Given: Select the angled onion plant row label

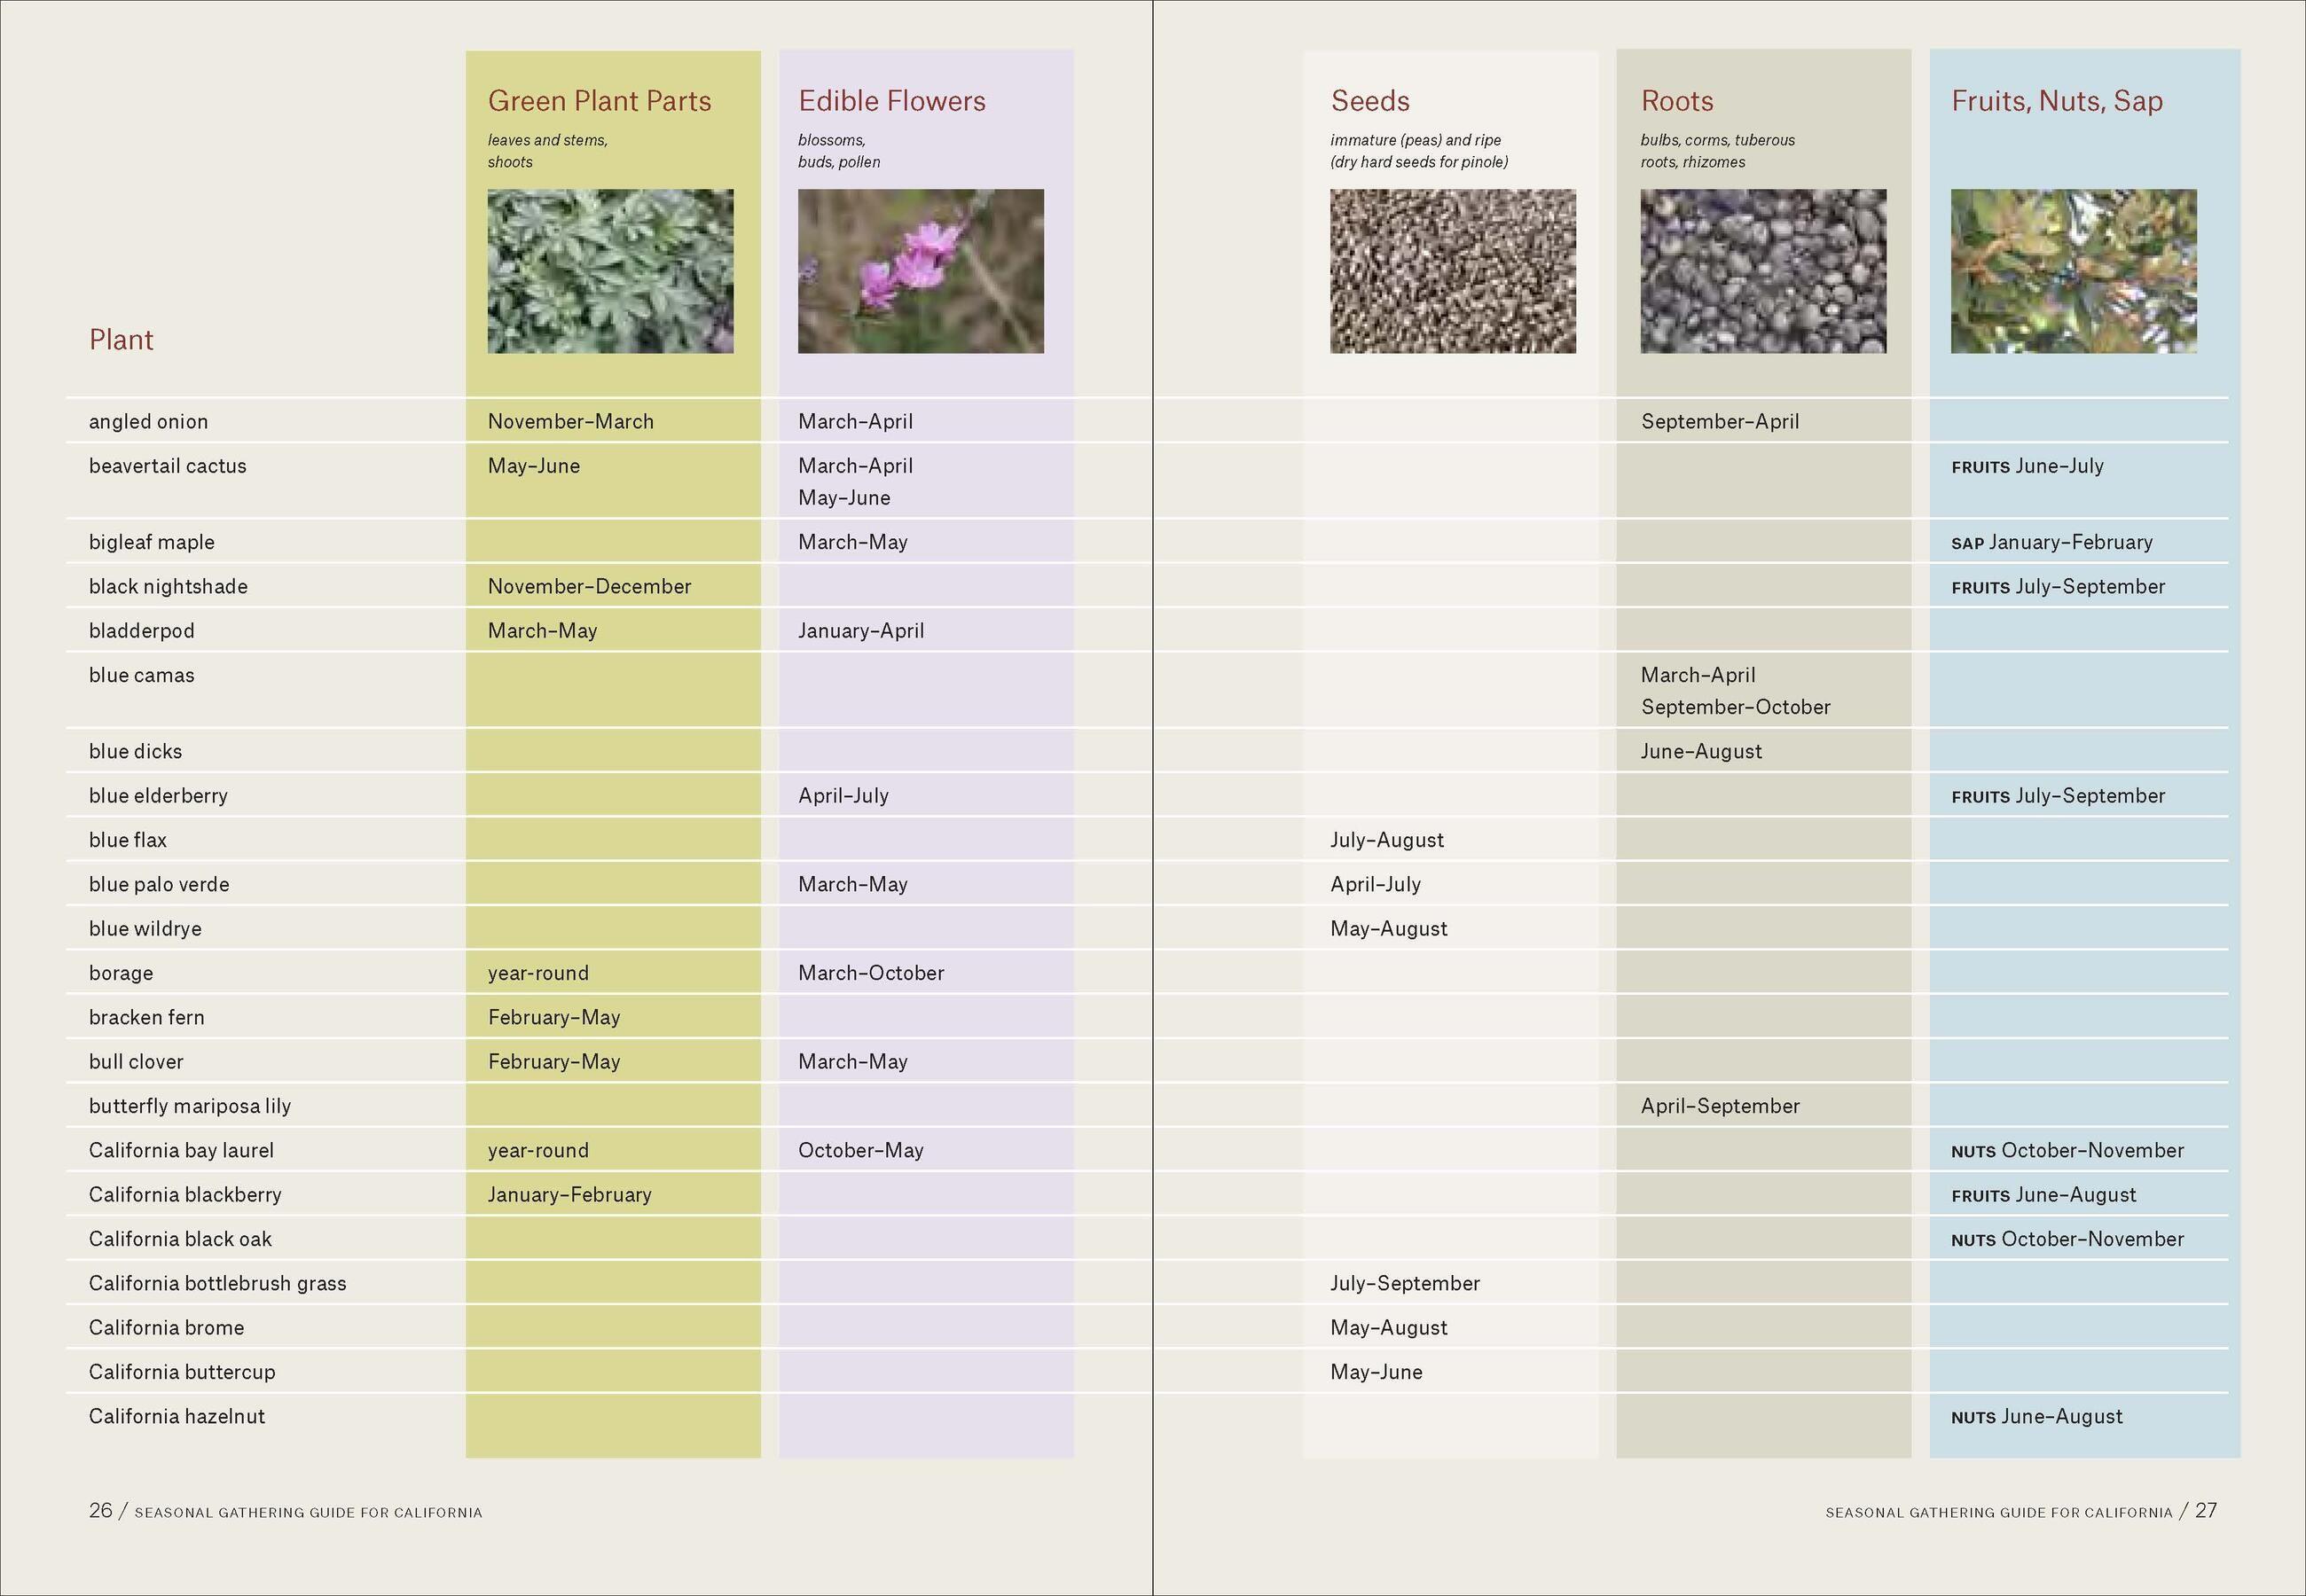Looking at the screenshot, I should (x=148, y=422).
